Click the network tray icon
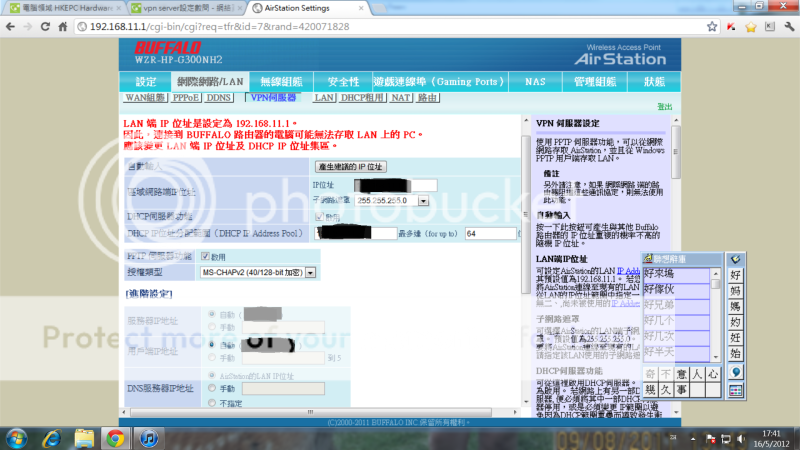Image resolution: width=800 pixels, height=450 pixels. pyautogui.click(x=726, y=439)
